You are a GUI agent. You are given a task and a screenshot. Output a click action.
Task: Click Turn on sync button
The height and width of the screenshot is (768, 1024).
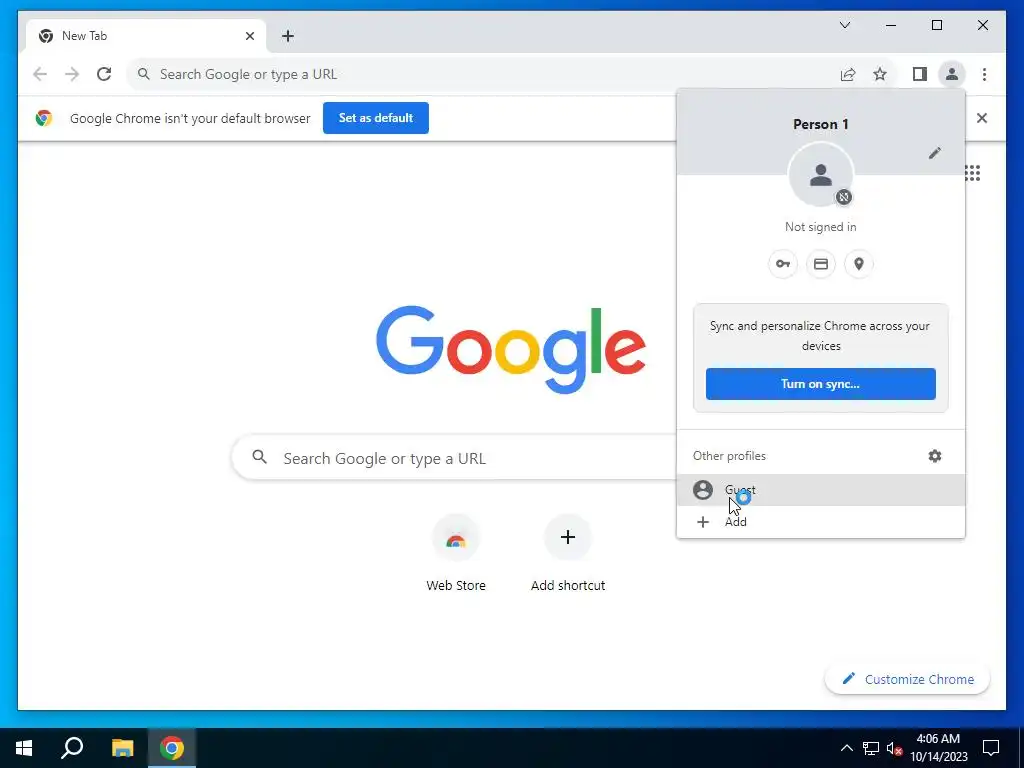[820, 384]
